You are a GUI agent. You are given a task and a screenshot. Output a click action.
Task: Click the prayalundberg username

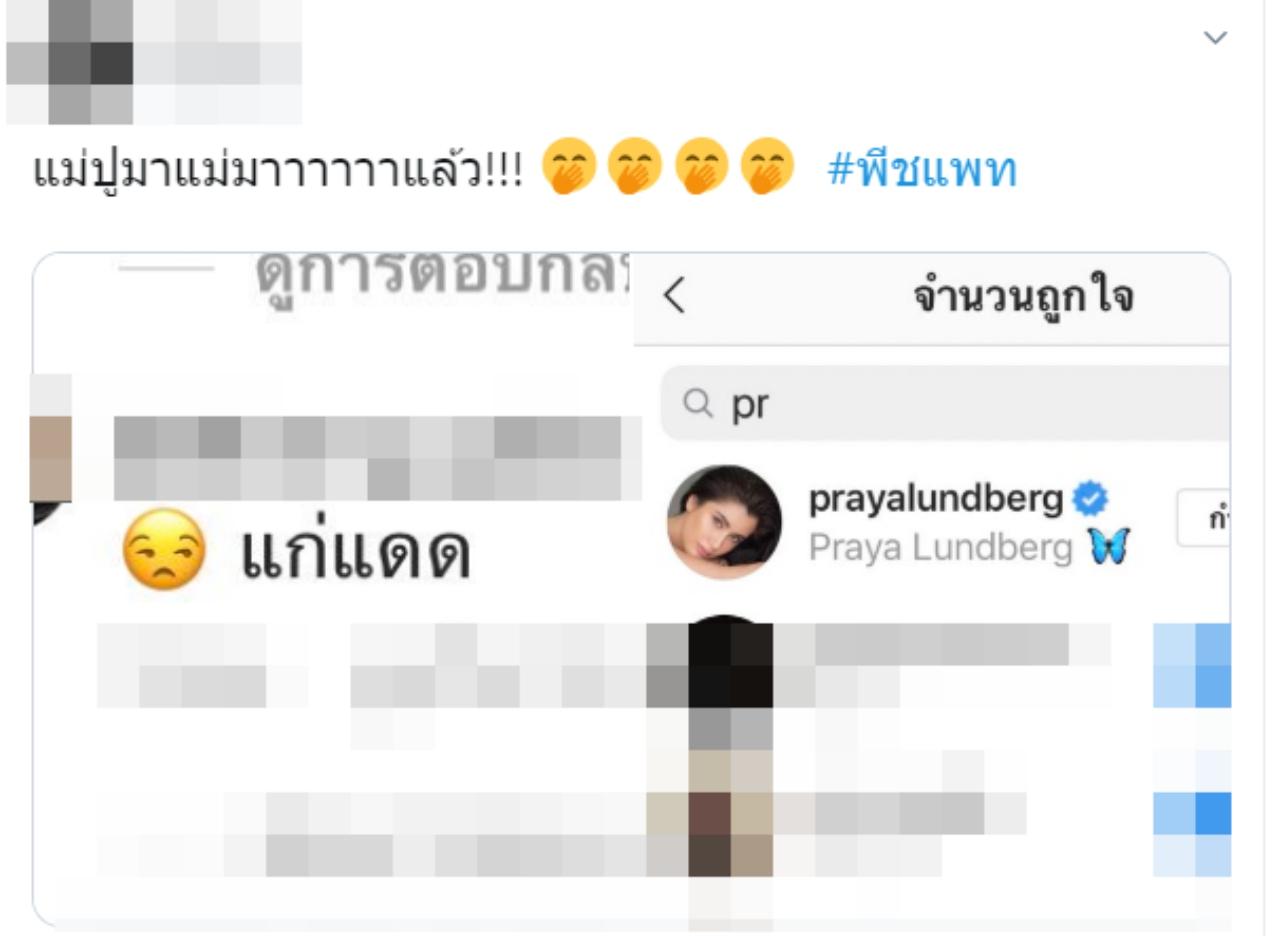click(x=935, y=498)
